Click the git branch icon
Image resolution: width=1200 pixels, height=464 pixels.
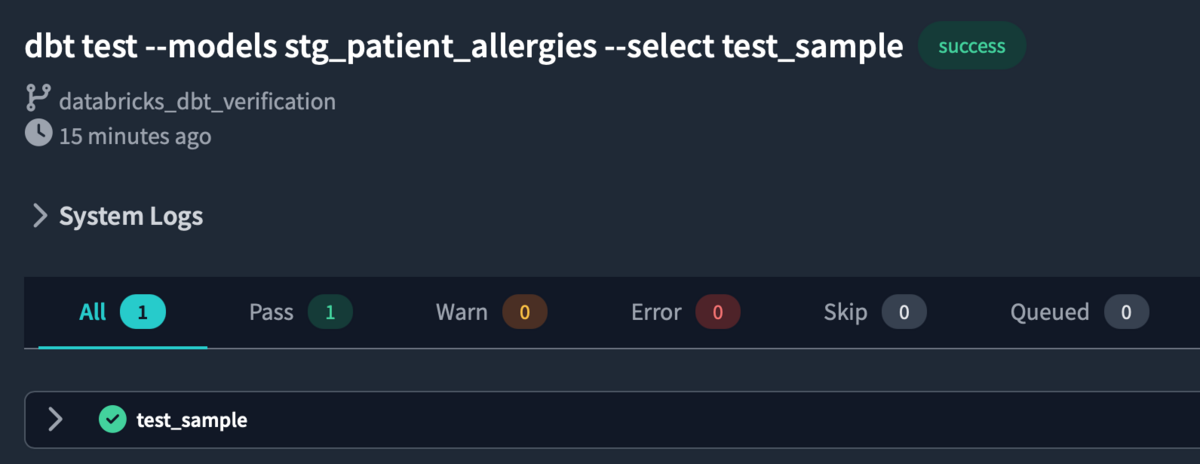(38, 99)
